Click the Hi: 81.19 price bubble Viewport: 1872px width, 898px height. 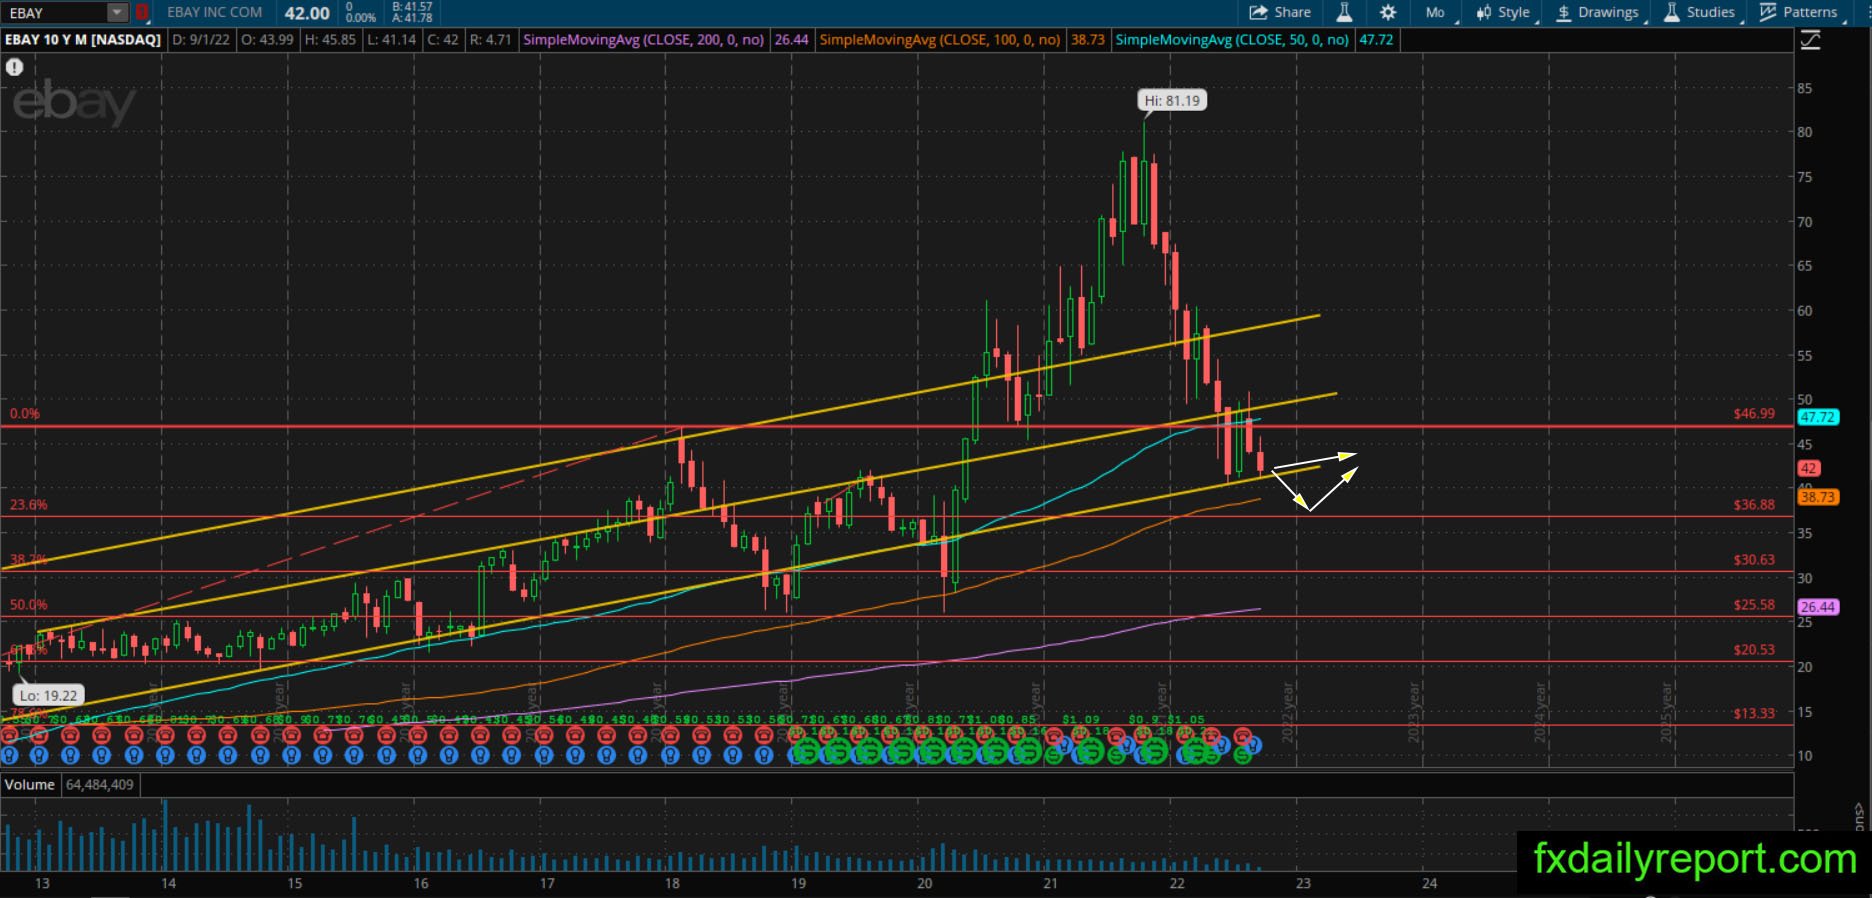tap(1172, 100)
